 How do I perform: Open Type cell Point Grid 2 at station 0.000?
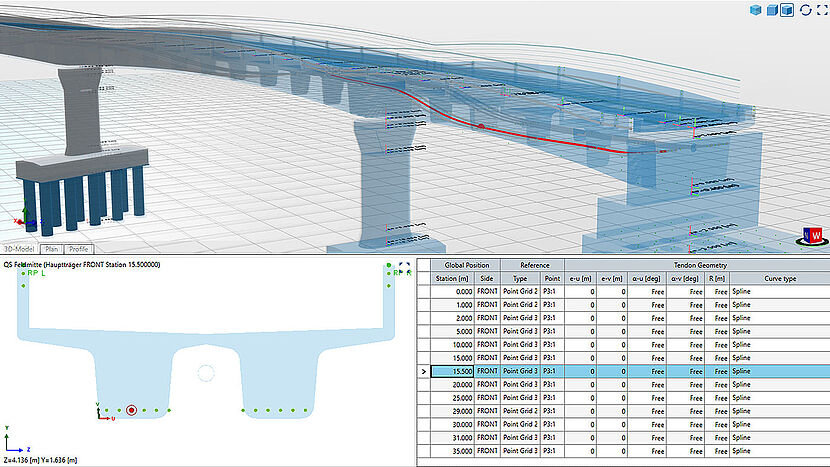click(520, 290)
